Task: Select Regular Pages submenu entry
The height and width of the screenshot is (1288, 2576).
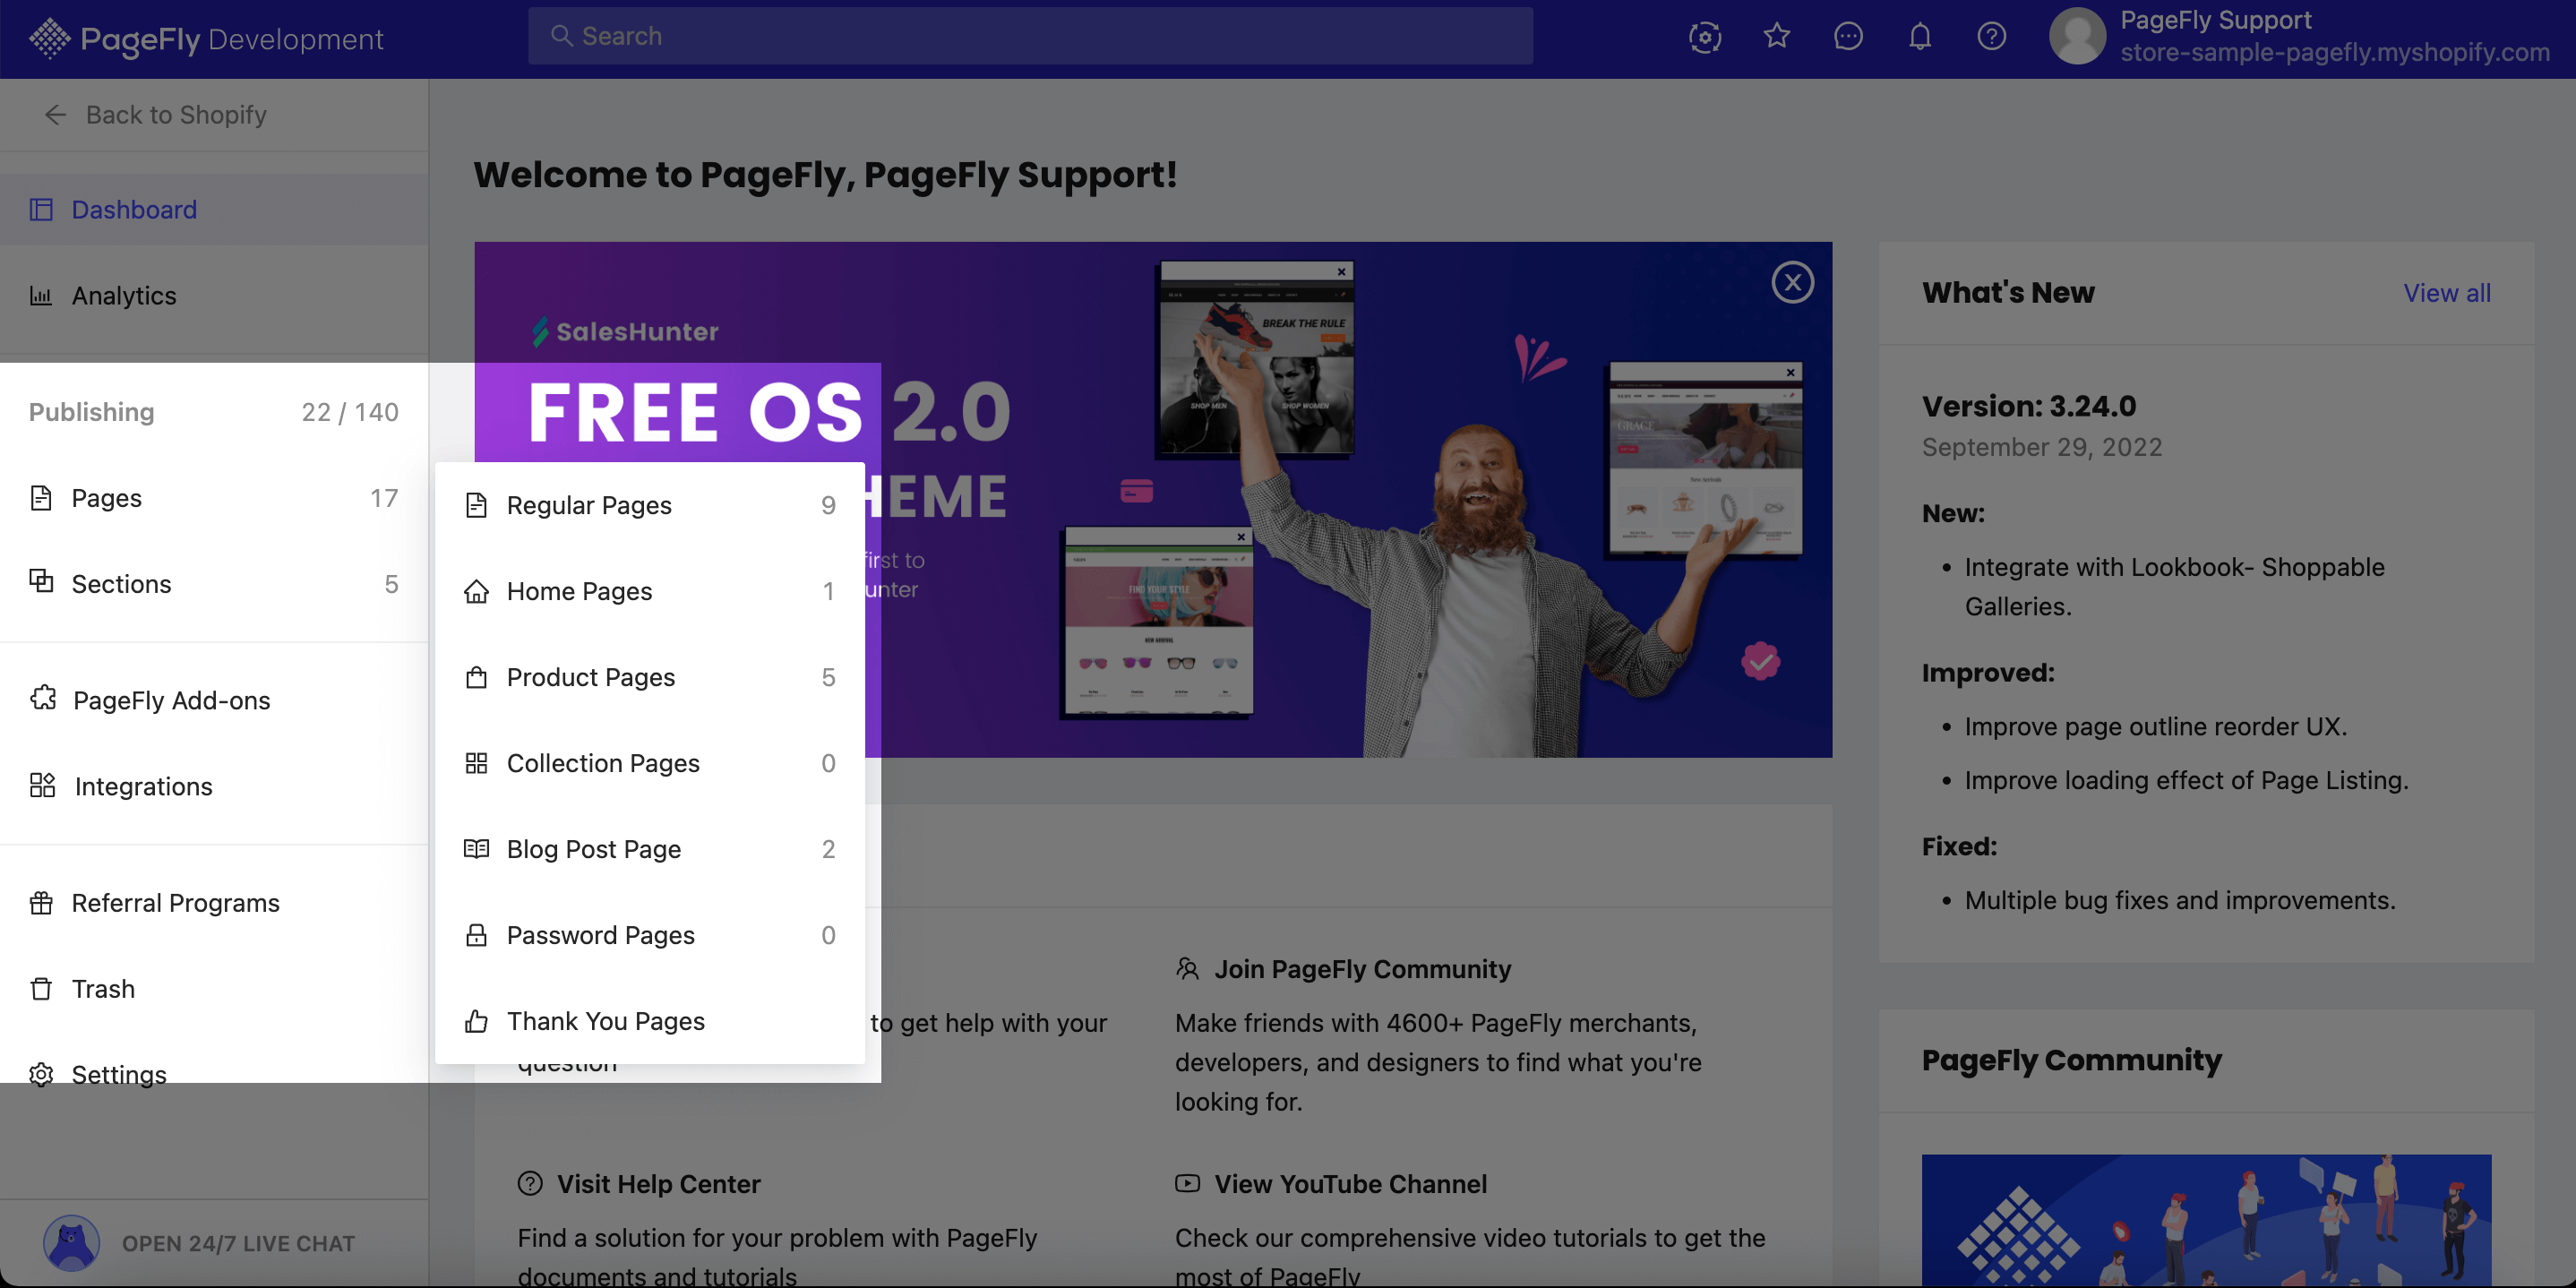Action: pos(650,506)
